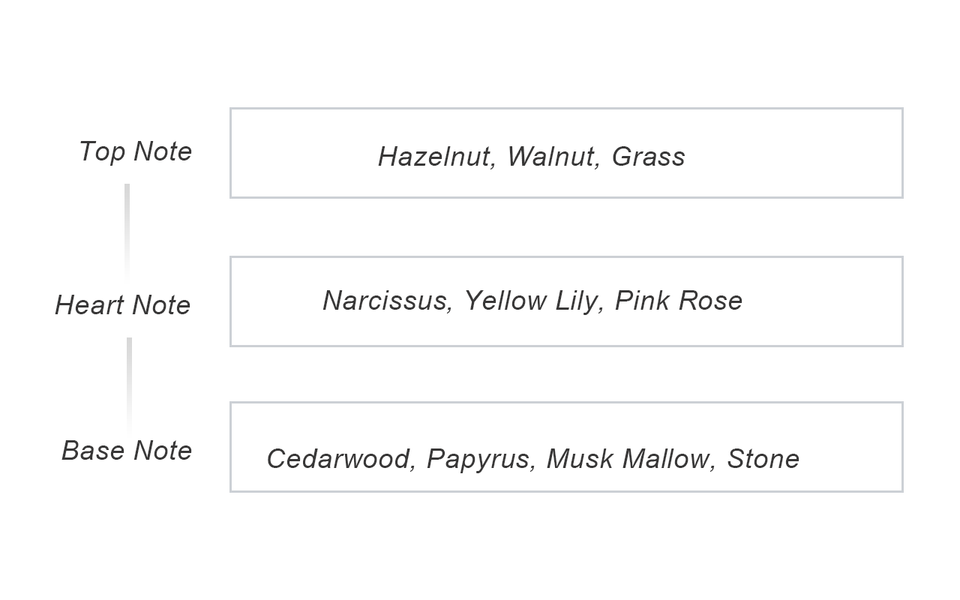Click the Papyrus text
960x600 pixels.
(x=478, y=459)
